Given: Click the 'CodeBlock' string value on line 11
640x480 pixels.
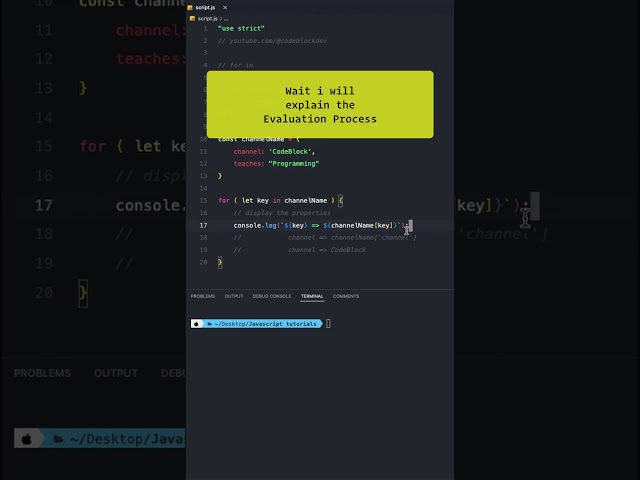Looking at the screenshot, I should point(290,151).
